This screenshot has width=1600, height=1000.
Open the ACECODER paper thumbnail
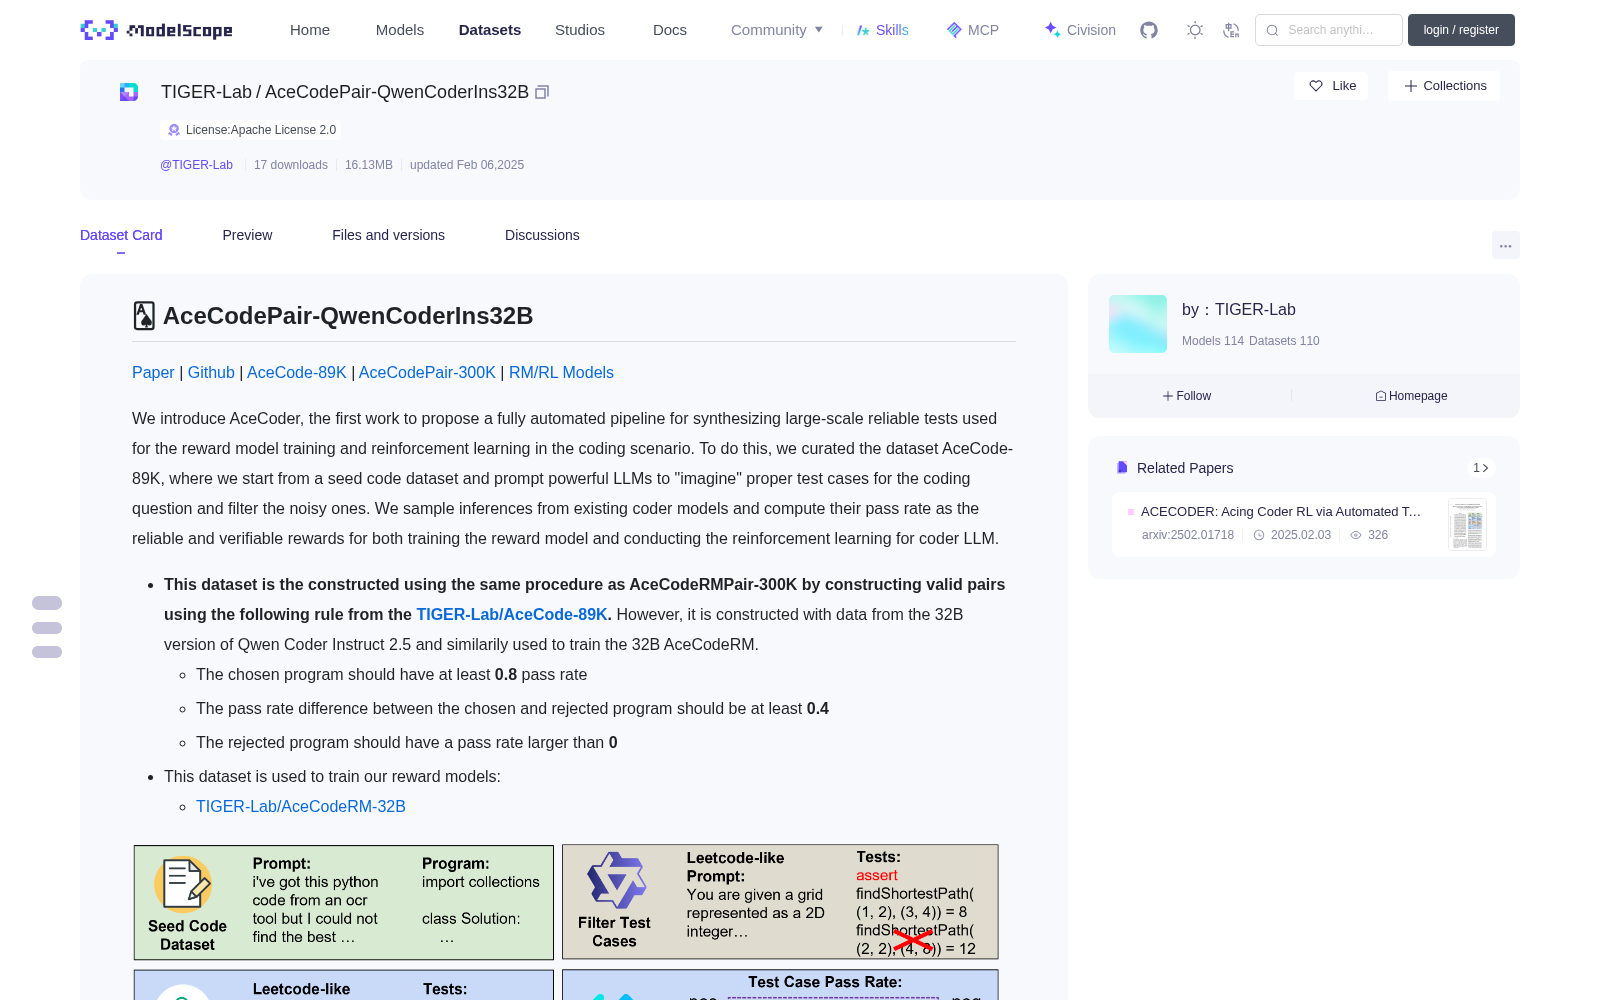click(1467, 524)
